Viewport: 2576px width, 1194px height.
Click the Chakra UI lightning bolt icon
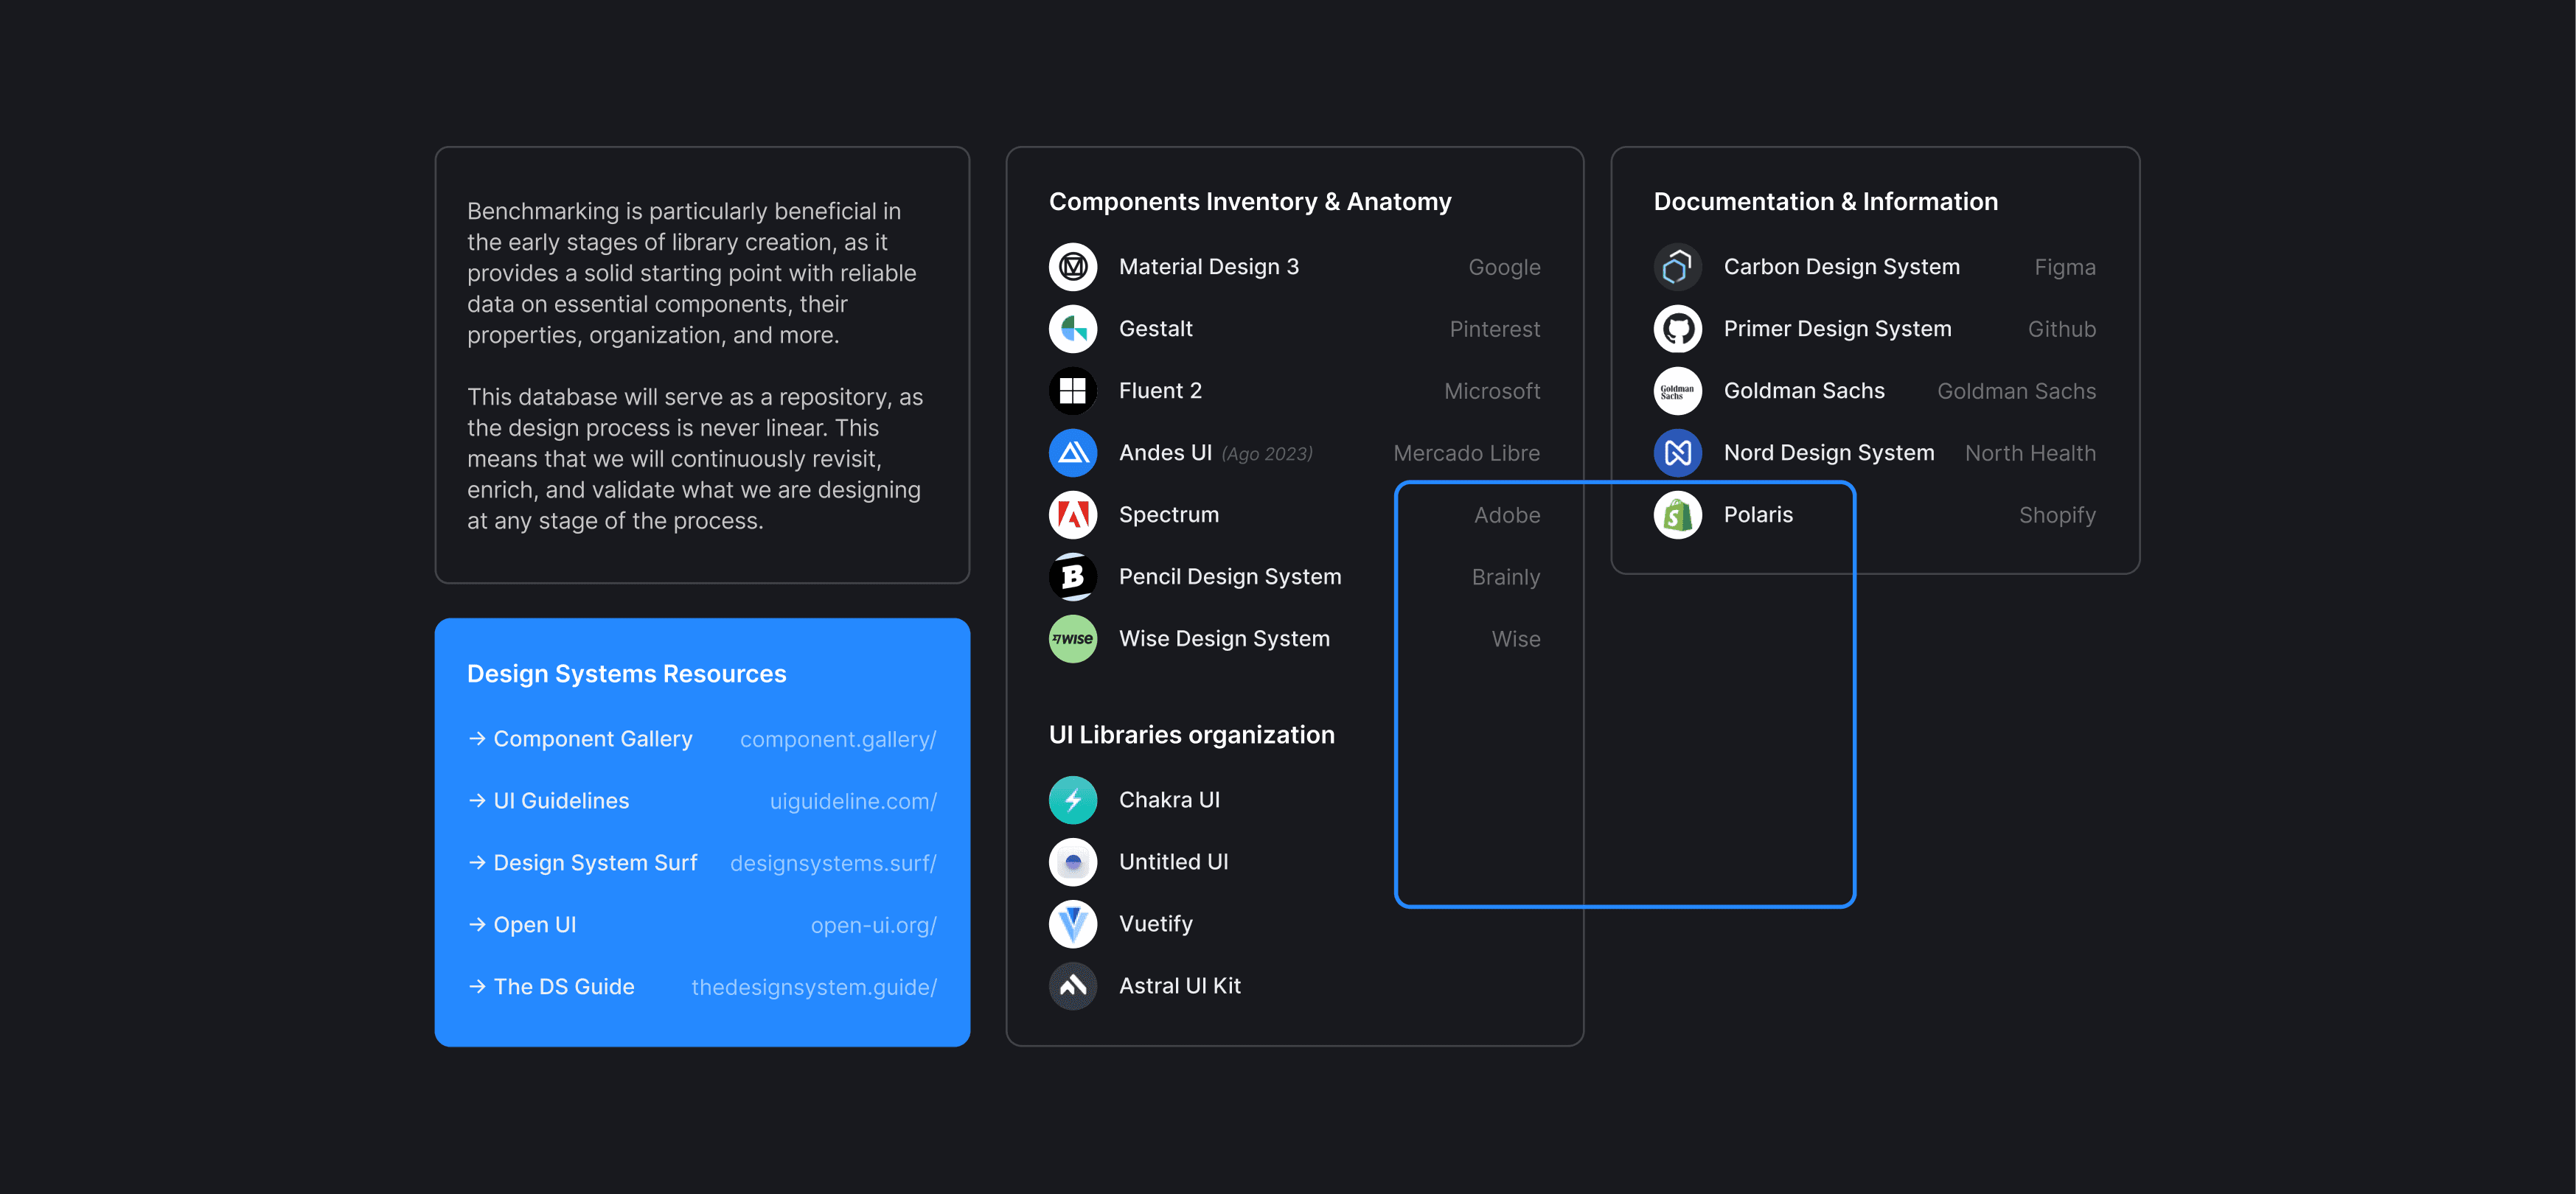point(1072,800)
